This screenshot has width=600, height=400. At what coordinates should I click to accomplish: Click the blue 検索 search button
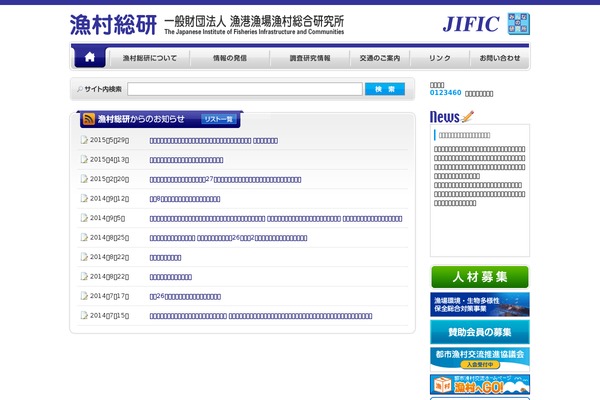(385, 89)
